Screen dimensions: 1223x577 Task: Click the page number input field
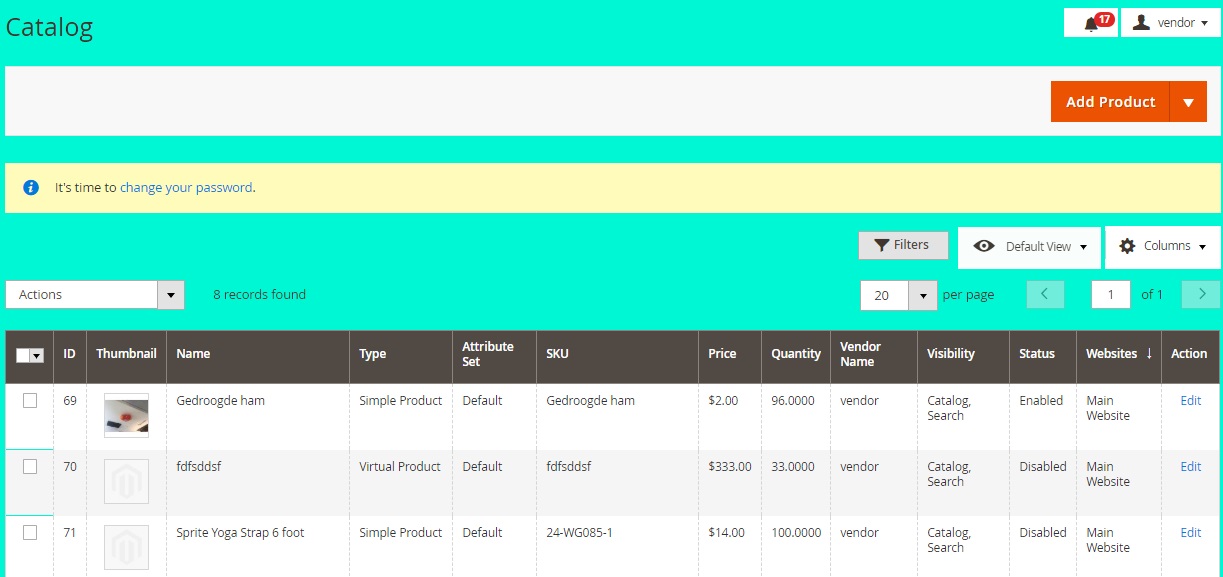click(1110, 295)
